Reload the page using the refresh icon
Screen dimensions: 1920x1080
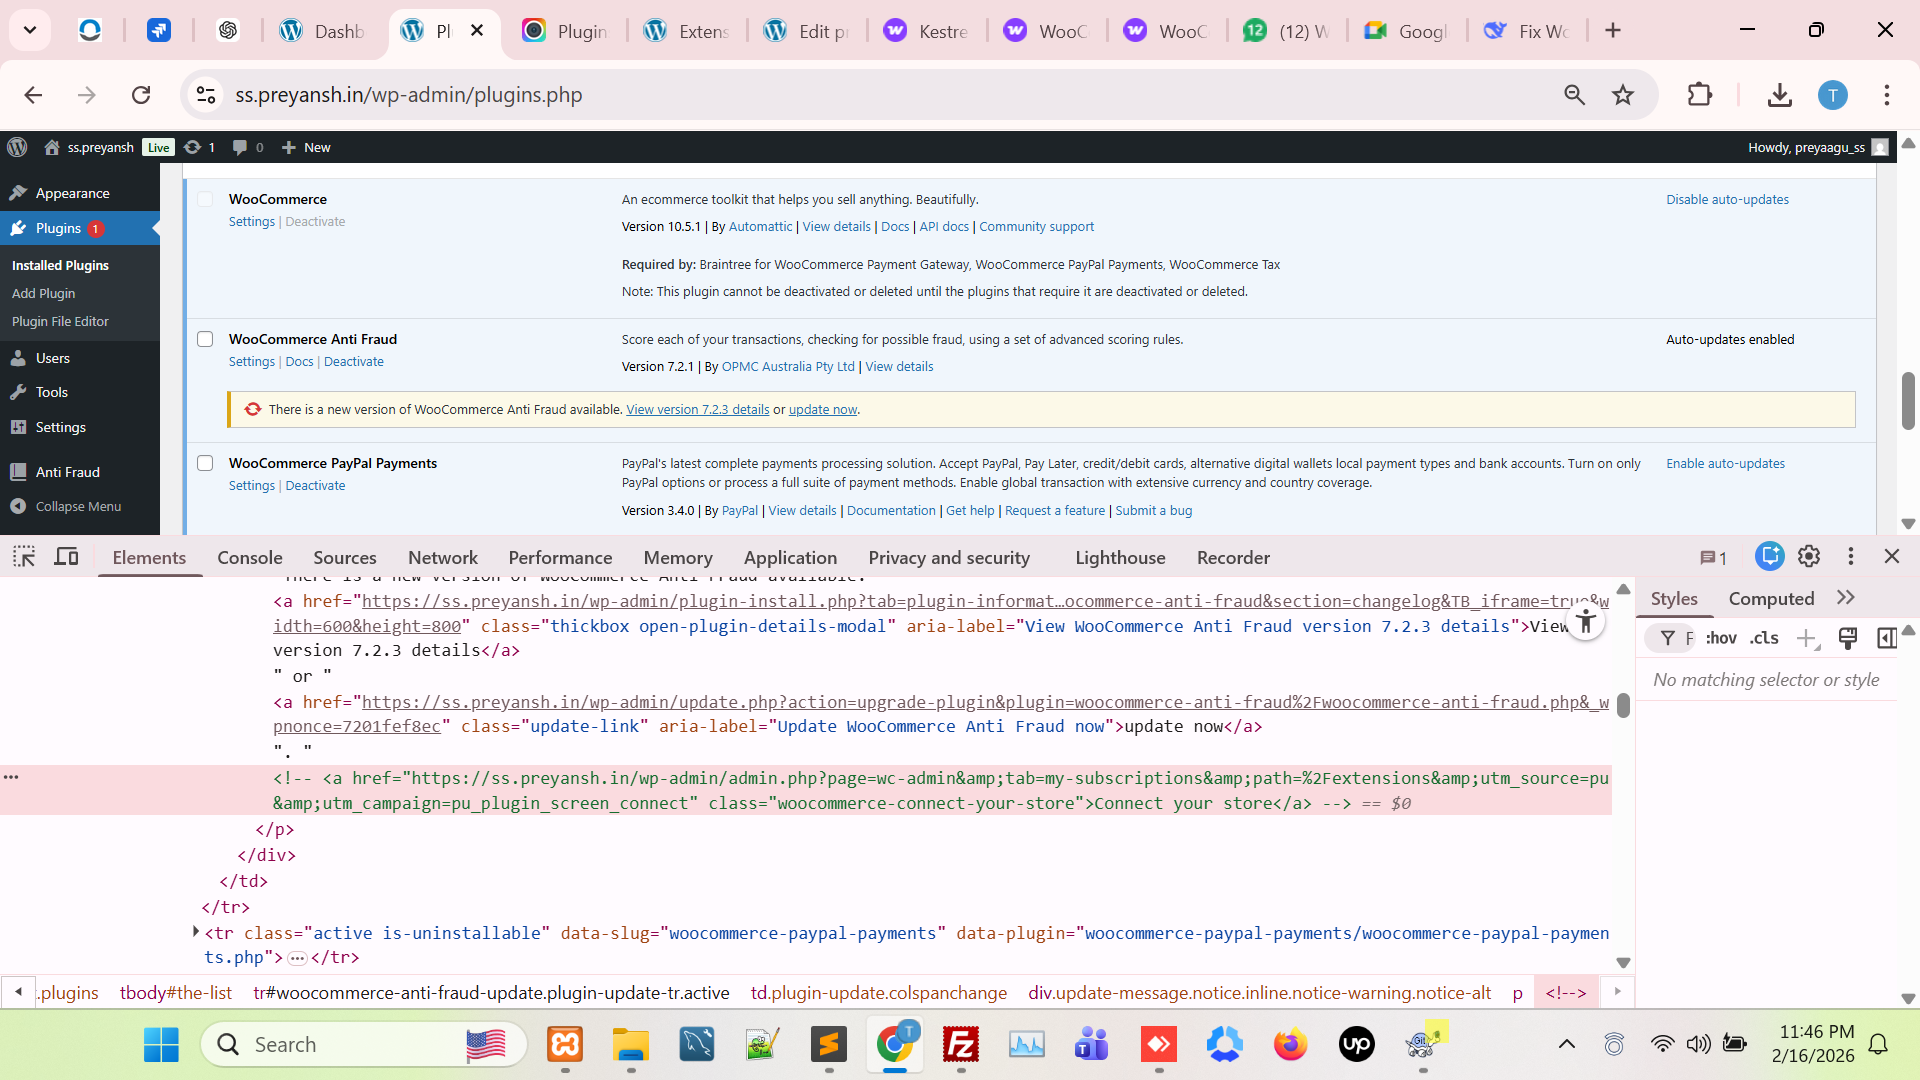[x=141, y=95]
